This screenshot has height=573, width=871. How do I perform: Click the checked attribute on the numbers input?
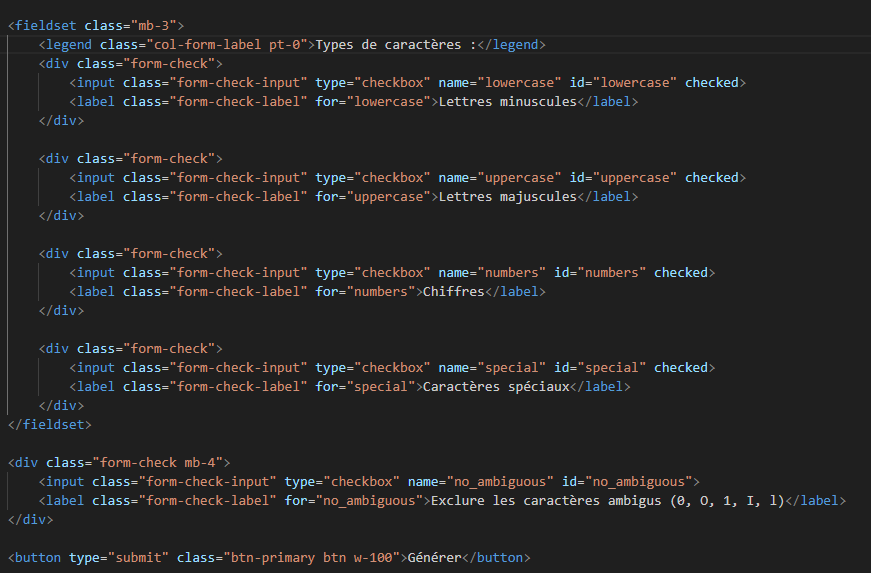681,273
